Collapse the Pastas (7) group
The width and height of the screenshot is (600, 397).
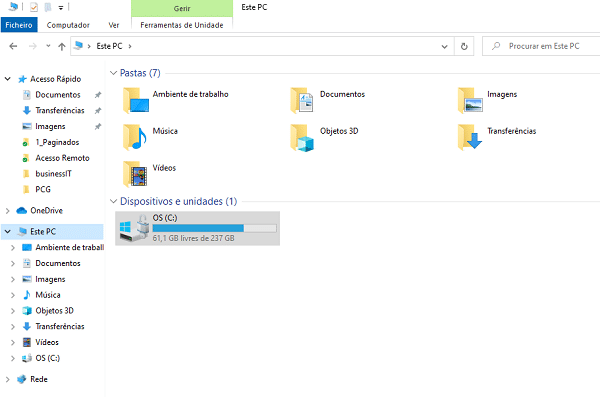(x=113, y=73)
